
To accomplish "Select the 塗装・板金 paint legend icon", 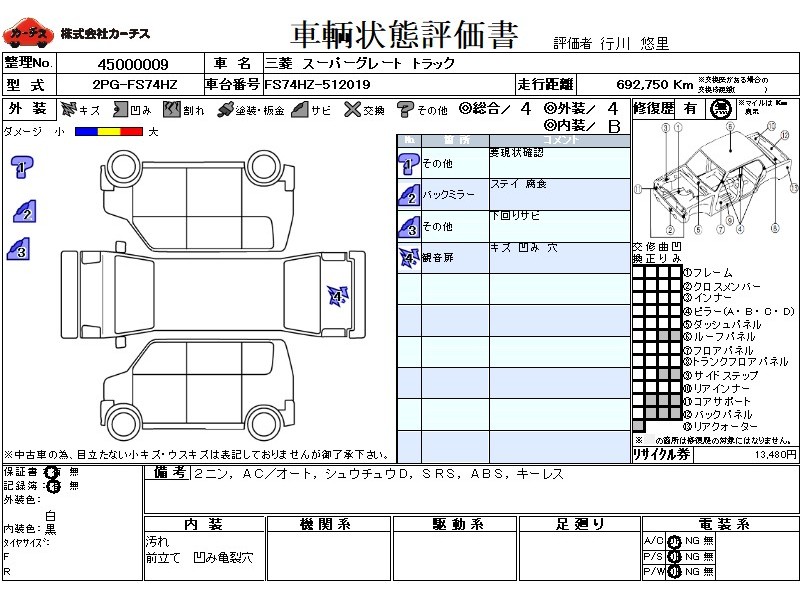I will (x=224, y=109).
